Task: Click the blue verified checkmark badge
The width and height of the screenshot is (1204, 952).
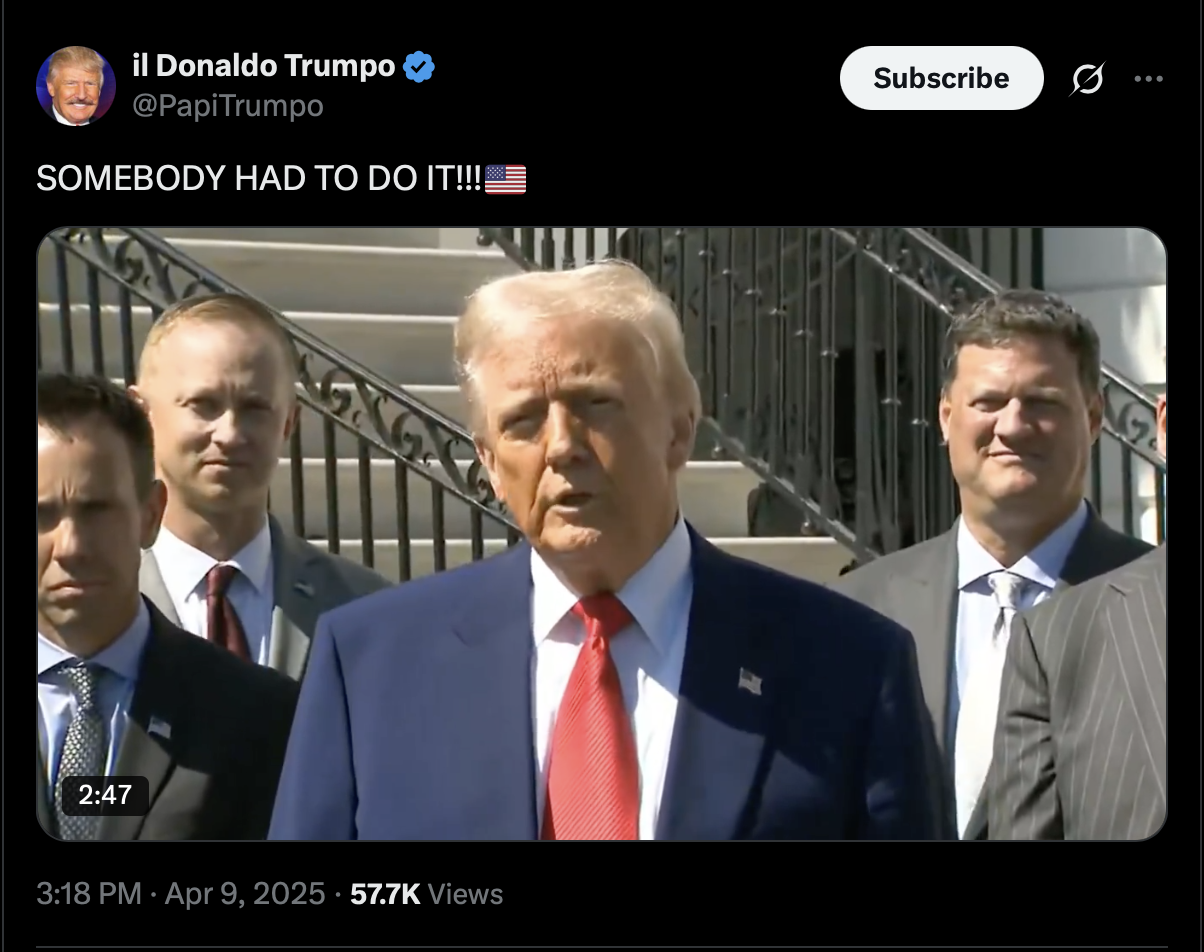Action: pos(419,67)
